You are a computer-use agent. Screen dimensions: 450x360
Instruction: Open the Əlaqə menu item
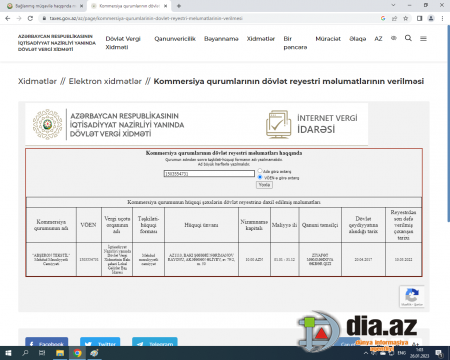[x=358, y=39]
